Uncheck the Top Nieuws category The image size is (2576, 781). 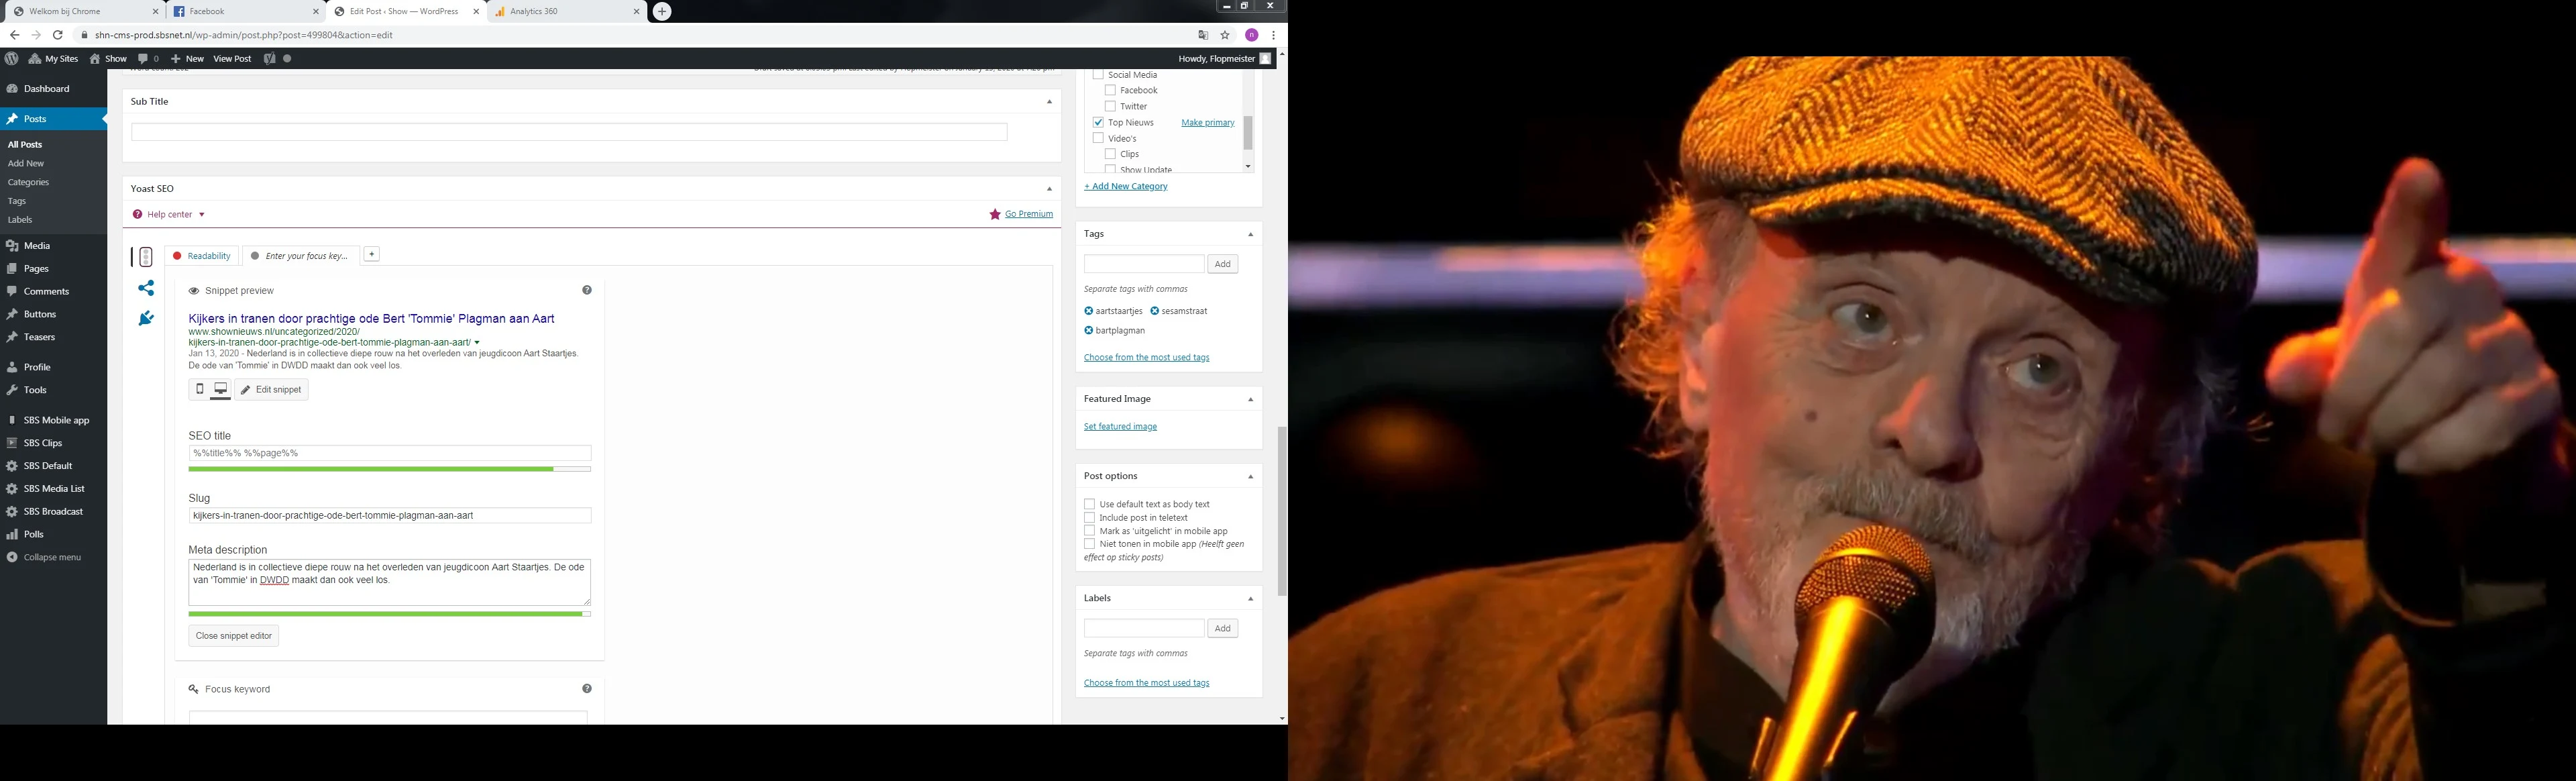(1098, 122)
